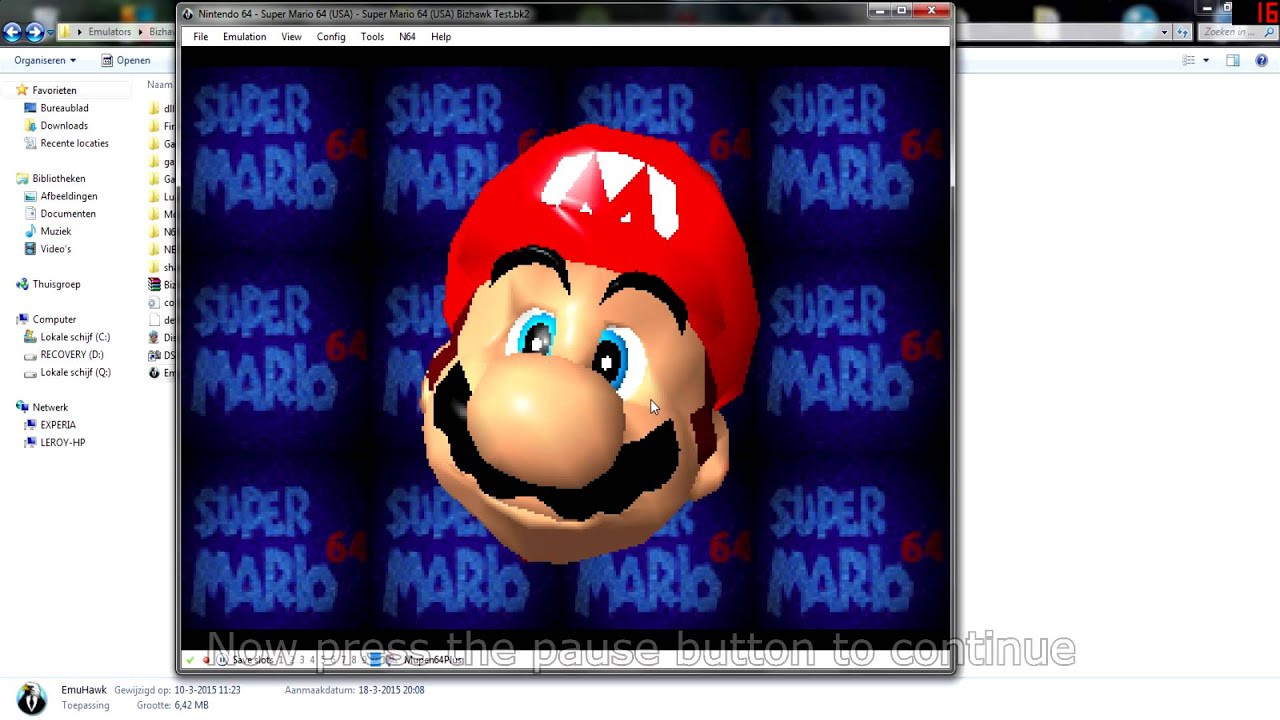Open the EXPERIA network computer
Screen dimensions: 1280x720
point(58,425)
